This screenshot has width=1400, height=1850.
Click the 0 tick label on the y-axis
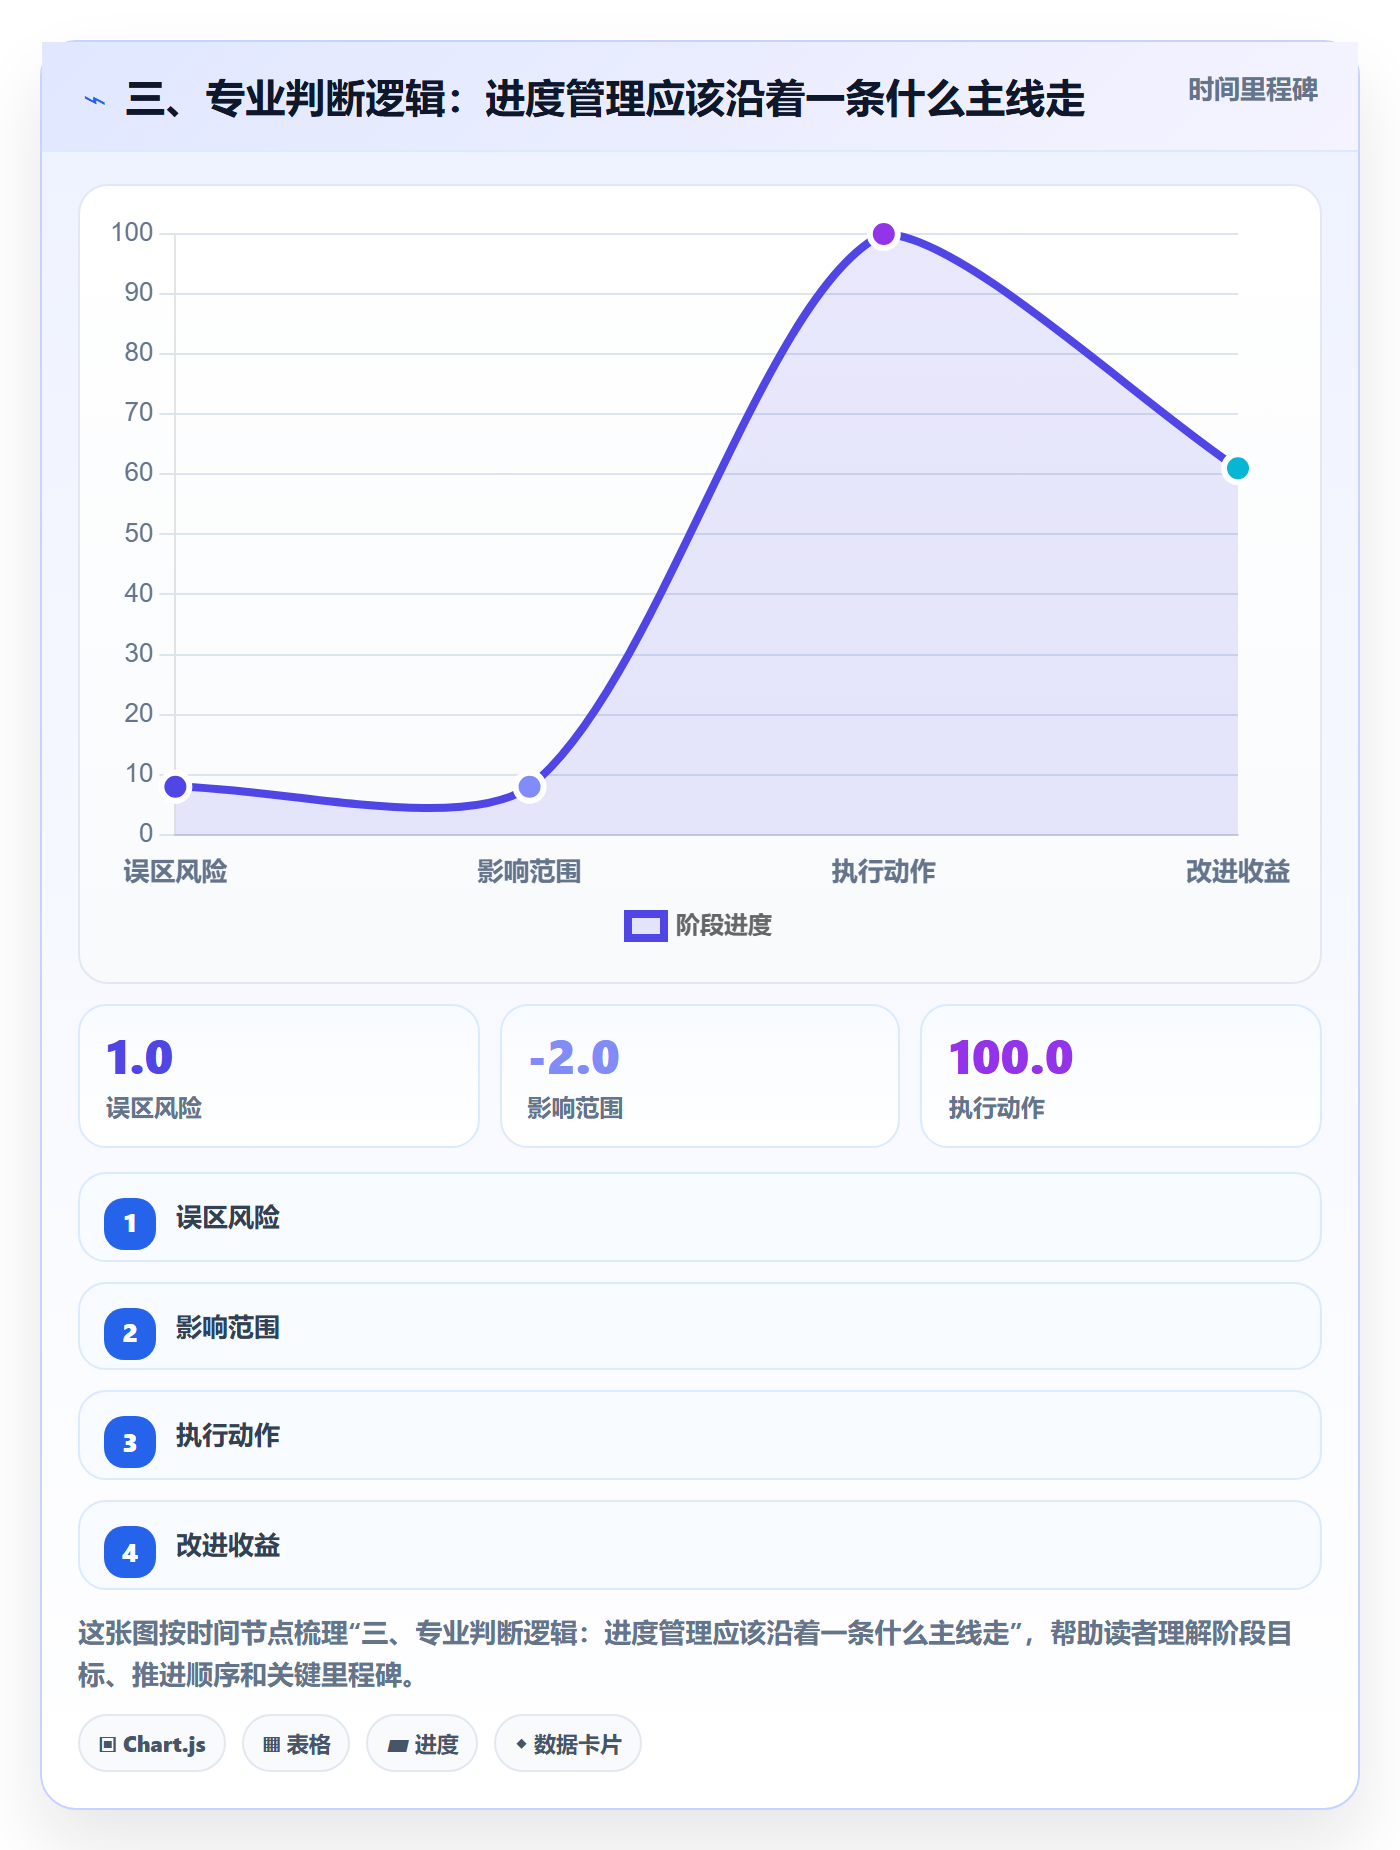146,834
